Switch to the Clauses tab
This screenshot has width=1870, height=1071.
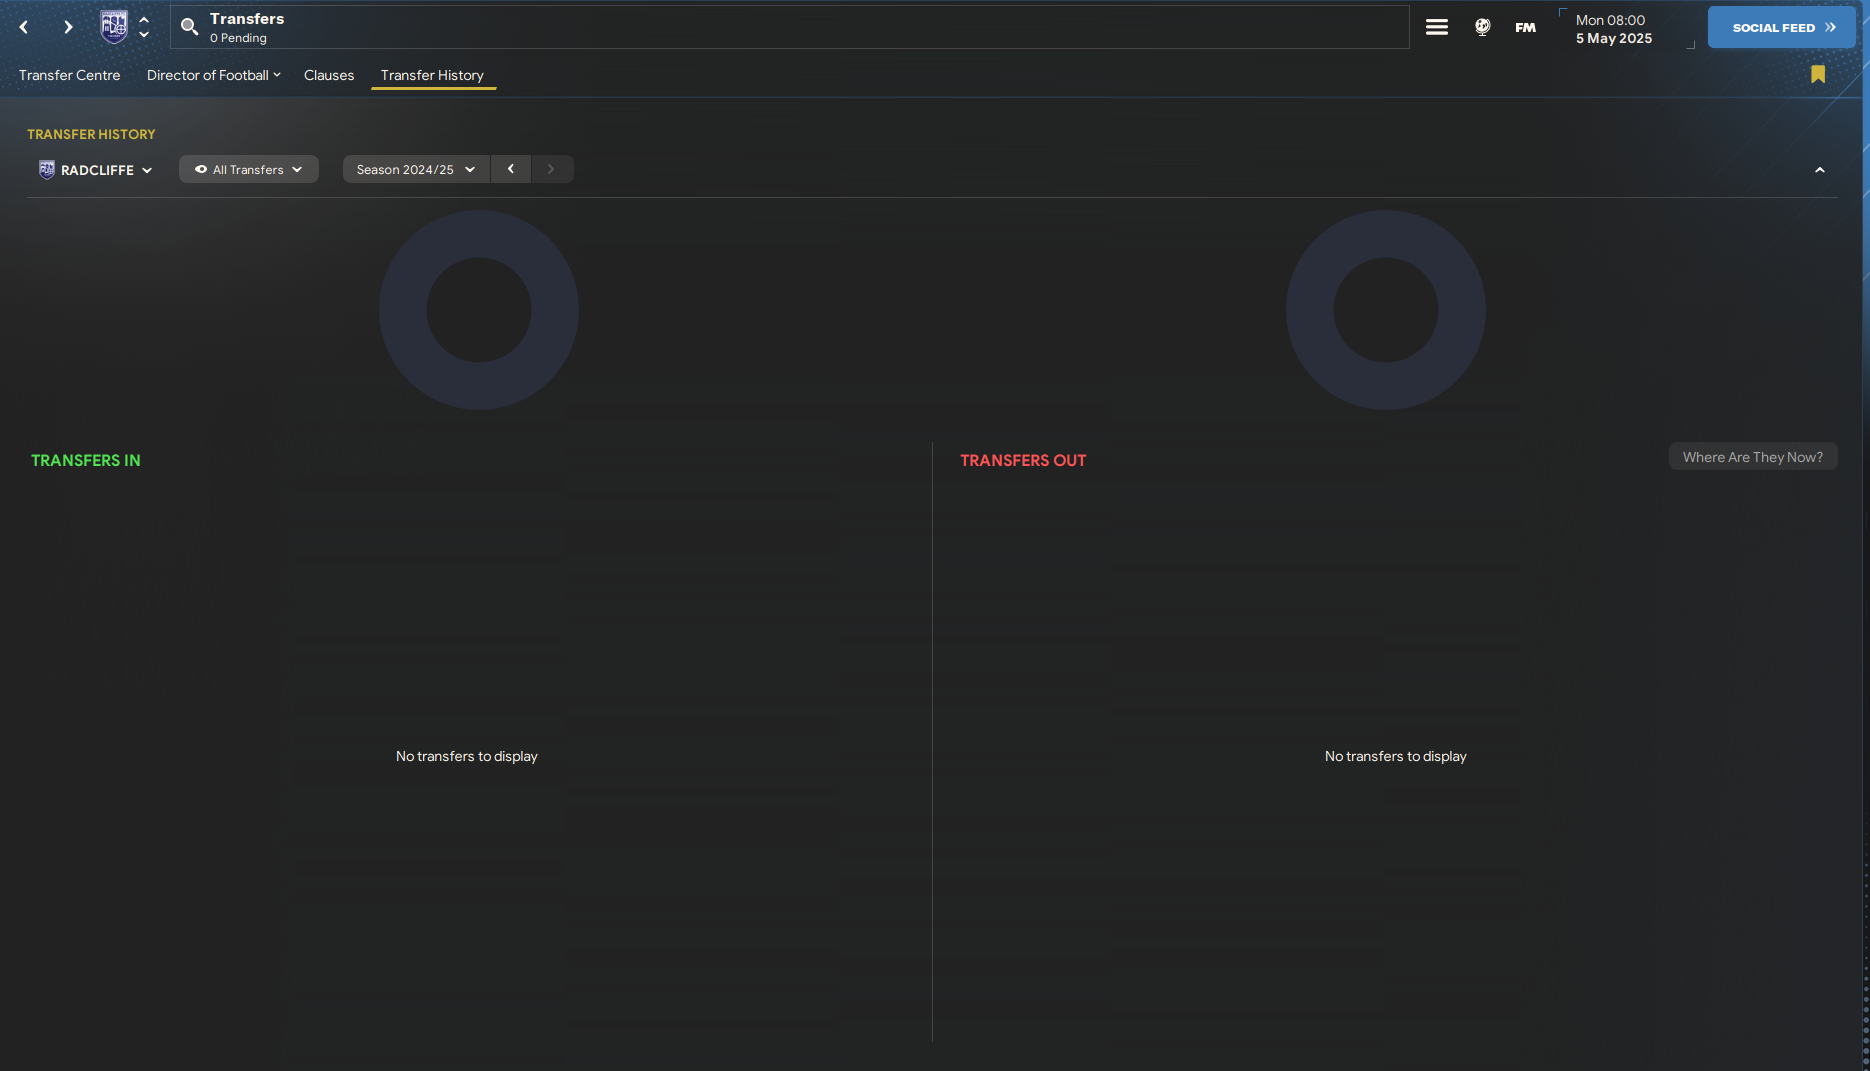(329, 75)
